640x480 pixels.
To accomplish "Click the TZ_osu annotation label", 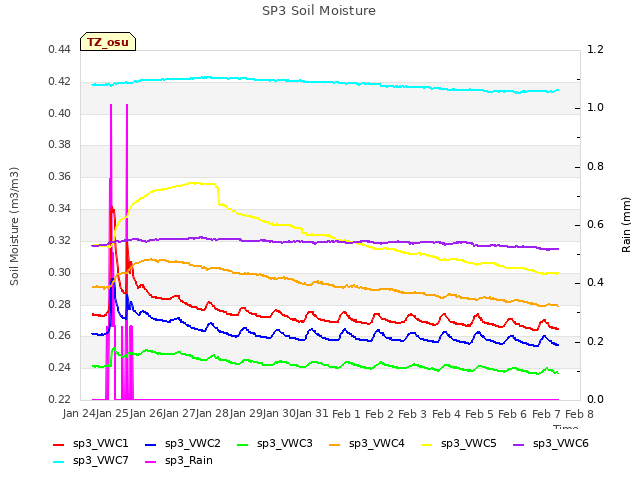I will click(x=108, y=42).
